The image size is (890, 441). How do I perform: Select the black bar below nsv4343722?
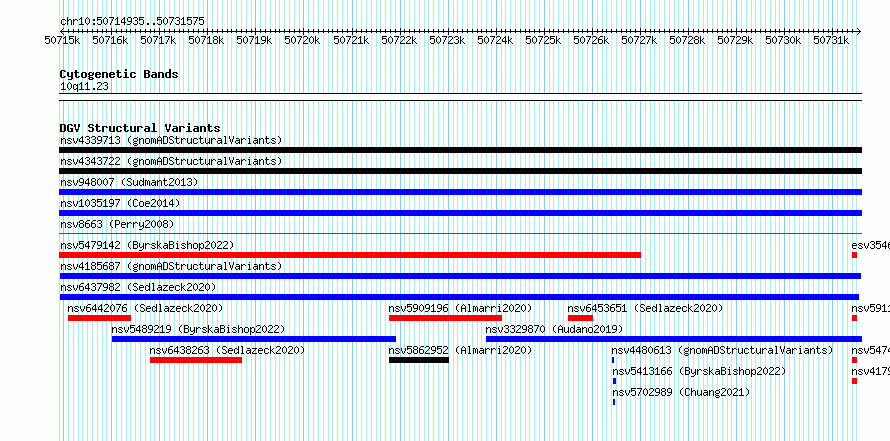[460, 171]
